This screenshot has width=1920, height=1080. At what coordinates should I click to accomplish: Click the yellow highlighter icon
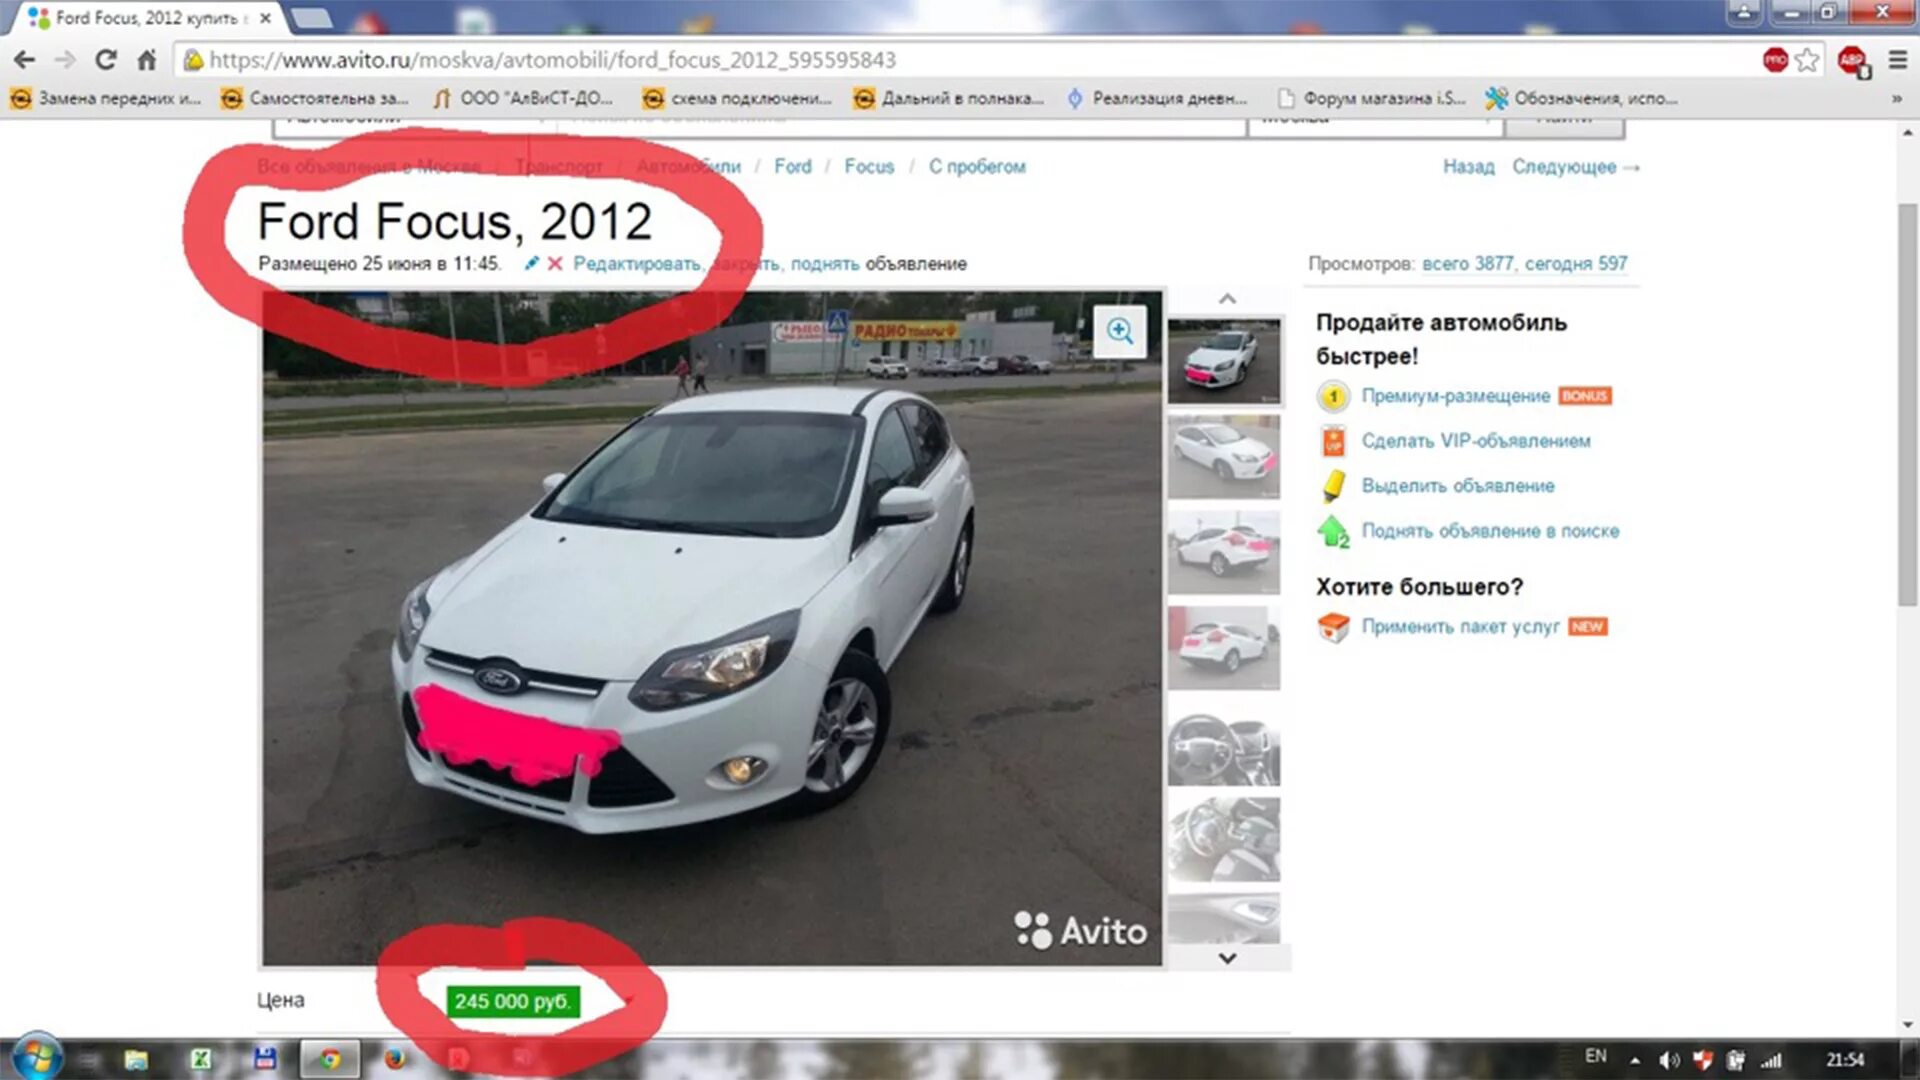click(1333, 486)
